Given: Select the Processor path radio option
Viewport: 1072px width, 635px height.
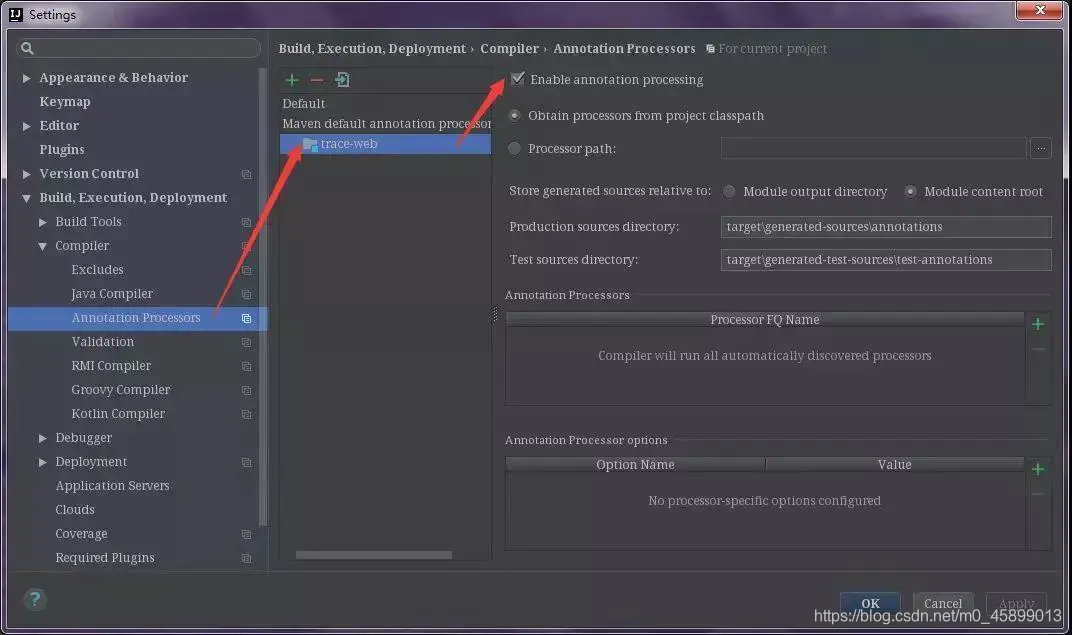Looking at the screenshot, I should pos(514,148).
